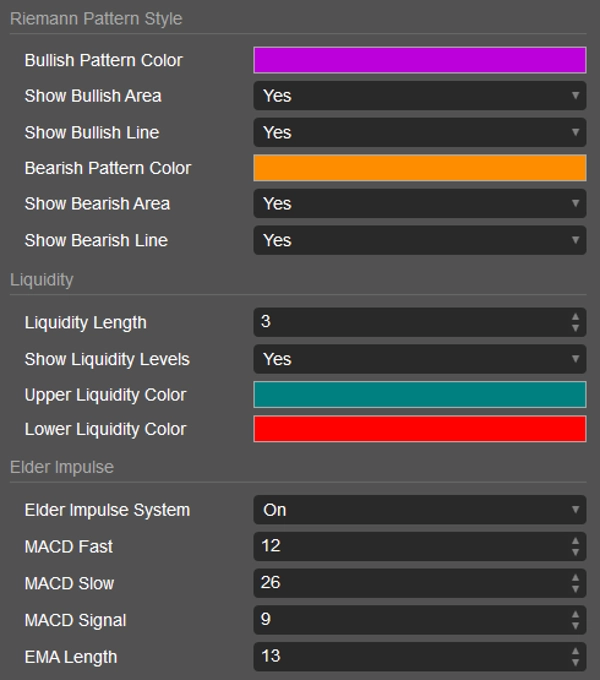600x680 pixels.
Task: Increase Liquidity Length with the up arrow
Action: [x=575, y=317]
